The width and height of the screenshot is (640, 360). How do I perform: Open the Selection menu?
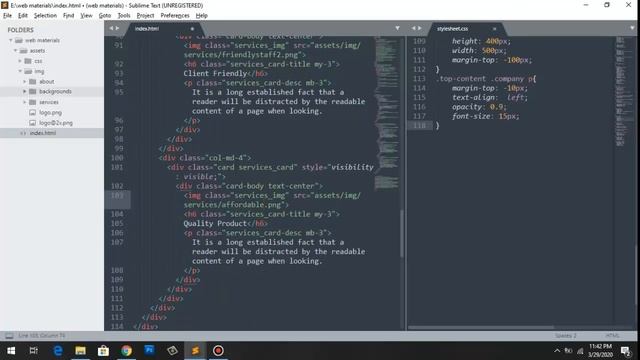[45, 16]
